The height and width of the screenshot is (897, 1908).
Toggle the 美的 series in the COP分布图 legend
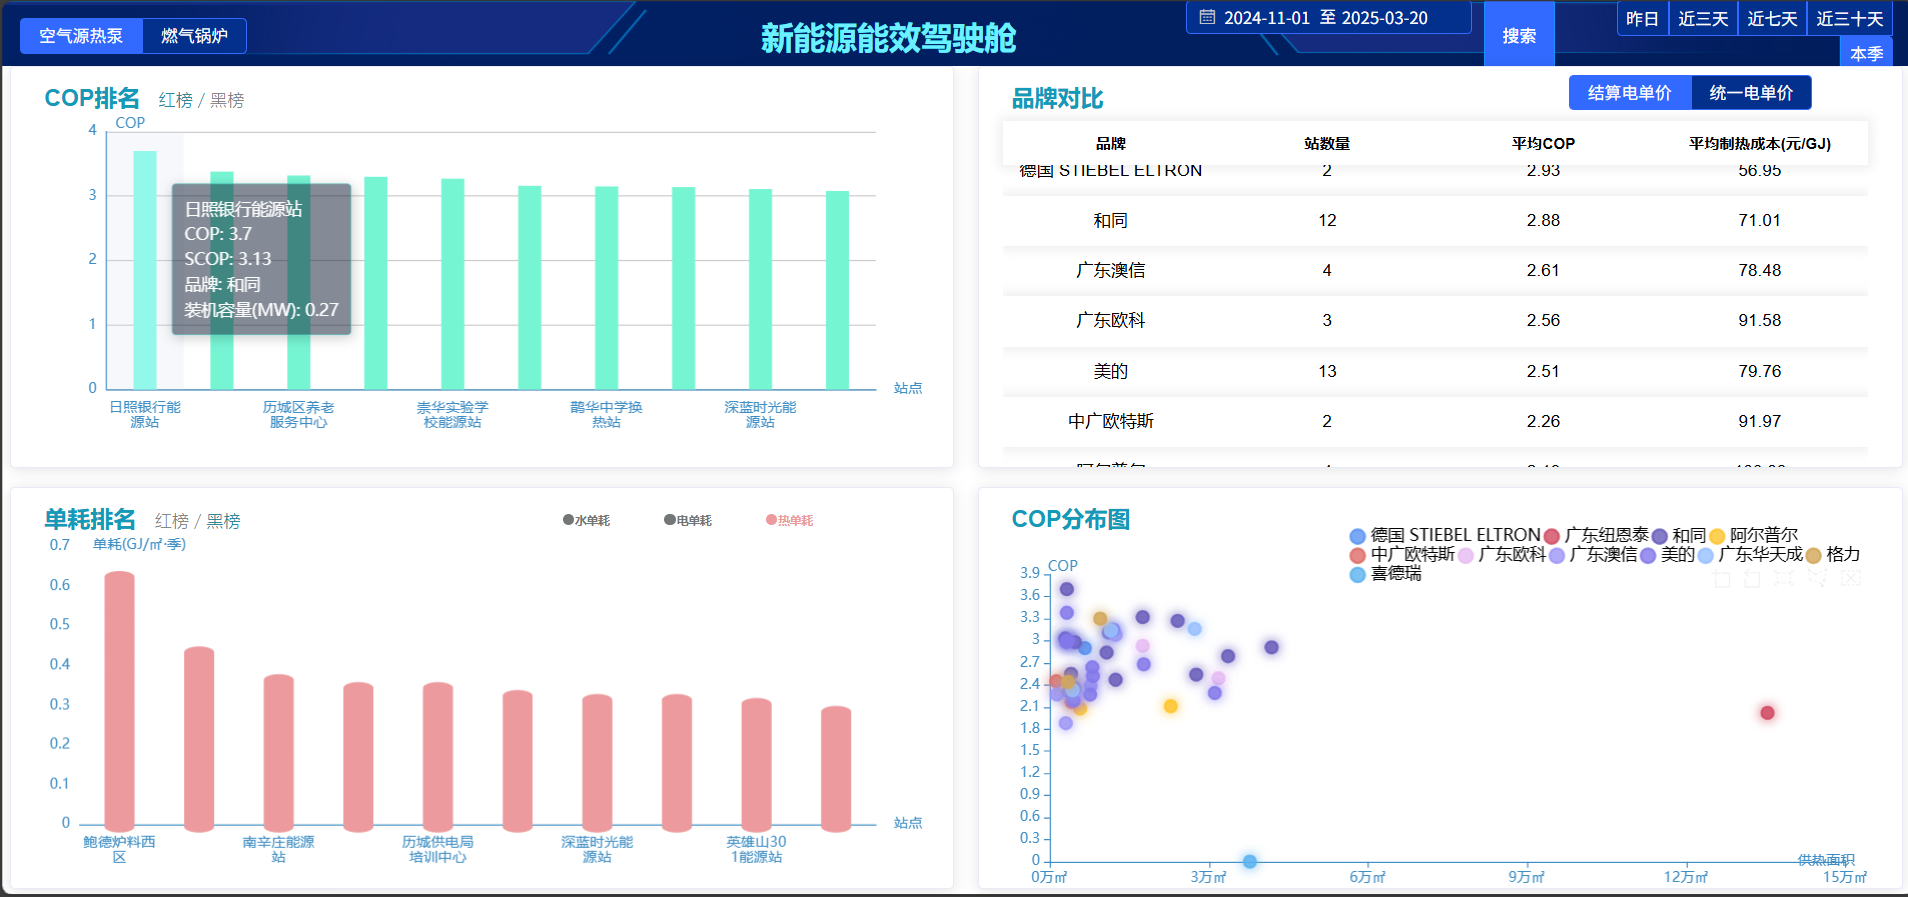click(1667, 554)
